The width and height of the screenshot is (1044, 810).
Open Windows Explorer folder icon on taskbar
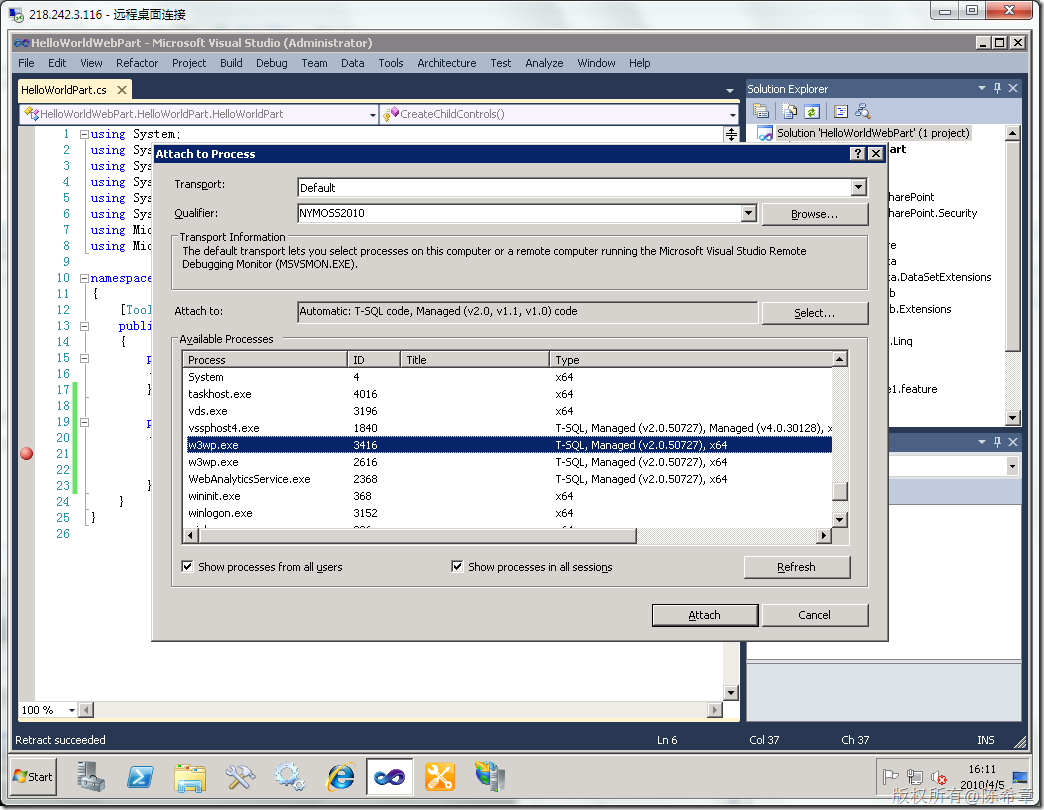(190, 776)
